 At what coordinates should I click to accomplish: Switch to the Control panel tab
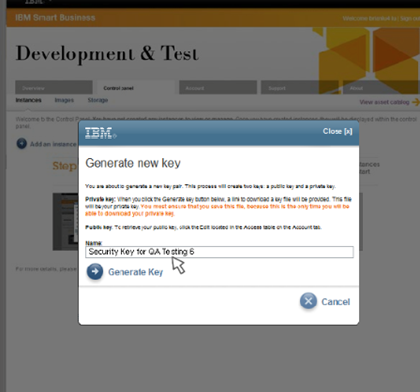pyautogui.click(x=135, y=87)
